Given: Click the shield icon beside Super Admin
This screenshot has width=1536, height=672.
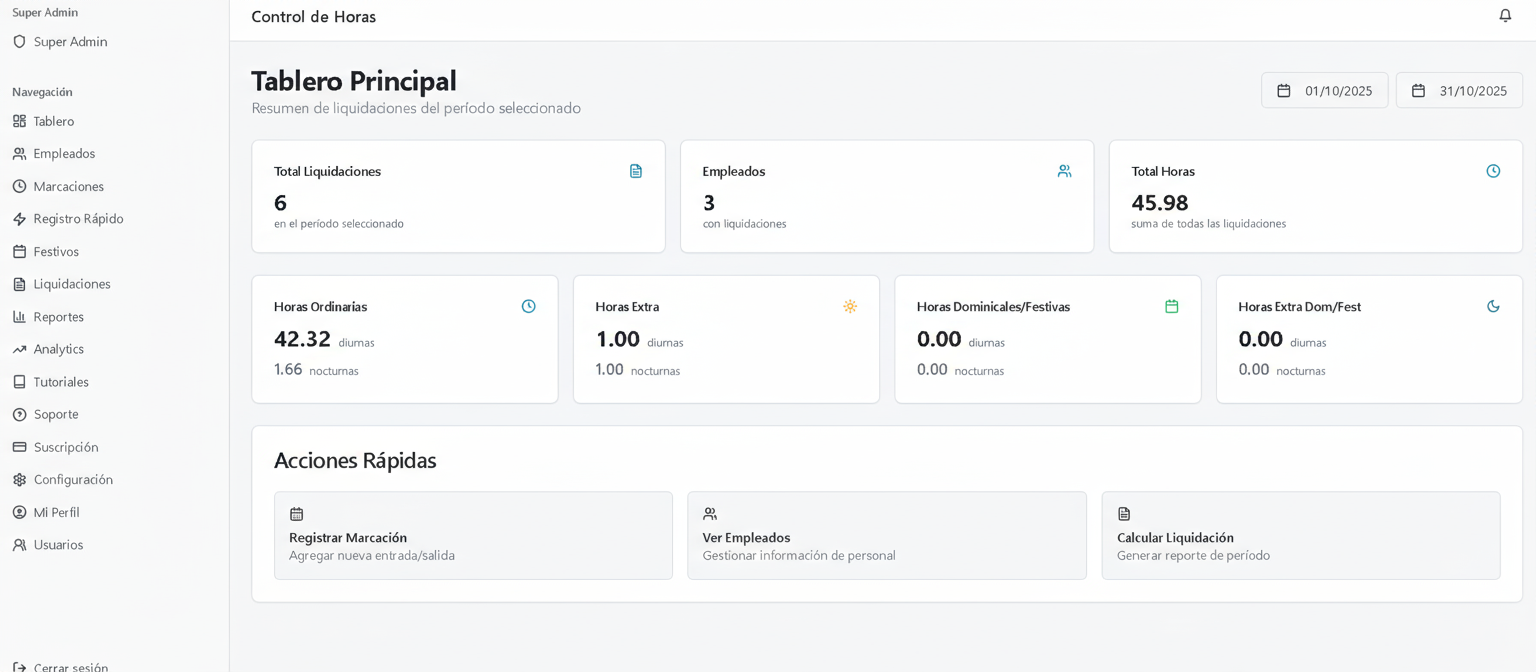Looking at the screenshot, I should (x=19, y=42).
